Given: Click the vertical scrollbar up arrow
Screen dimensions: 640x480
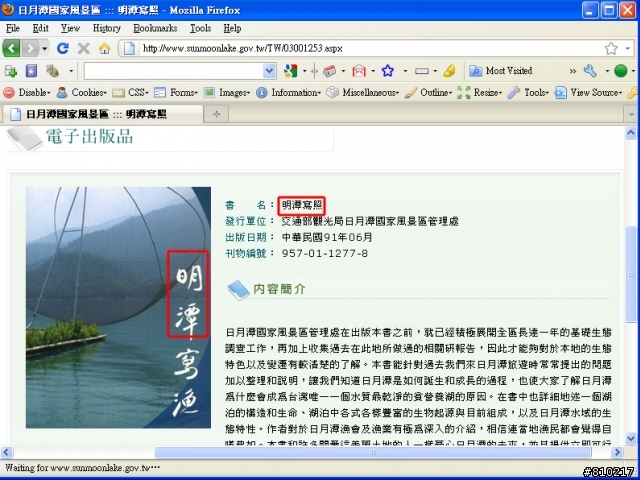Looking at the screenshot, I should click(x=631, y=132).
